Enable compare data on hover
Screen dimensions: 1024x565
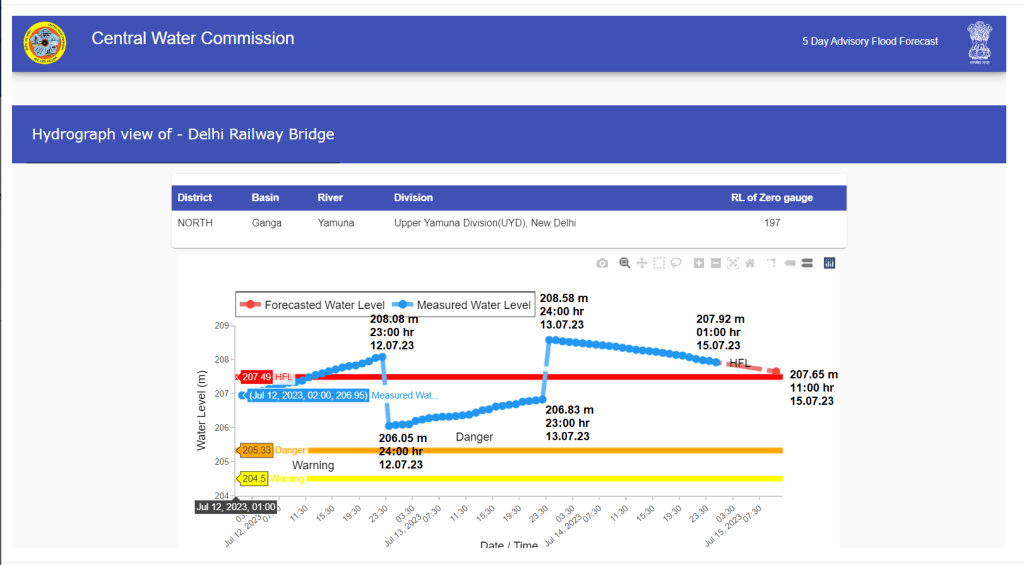(806, 263)
